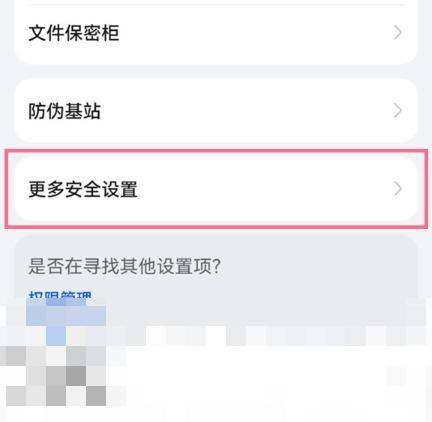This screenshot has width=432, height=422.
Task: Click the 是否在寻找其他设置项? heading
Action: point(125,267)
